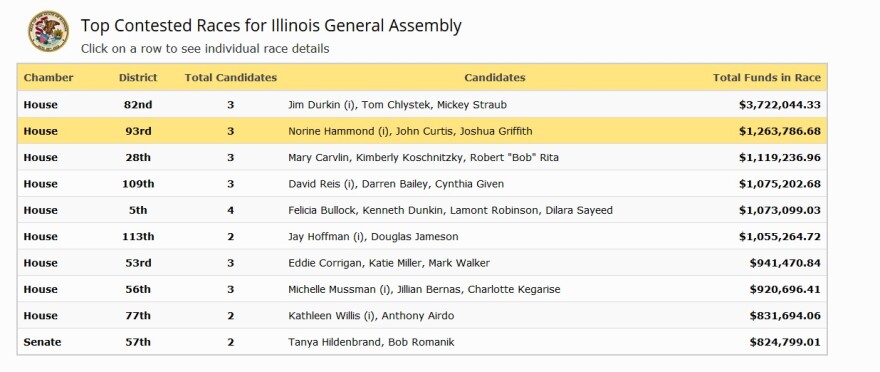This screenshot has height=372, width=880.
Task: Click the Total Funds in Race header
Action: pos(767,78)
